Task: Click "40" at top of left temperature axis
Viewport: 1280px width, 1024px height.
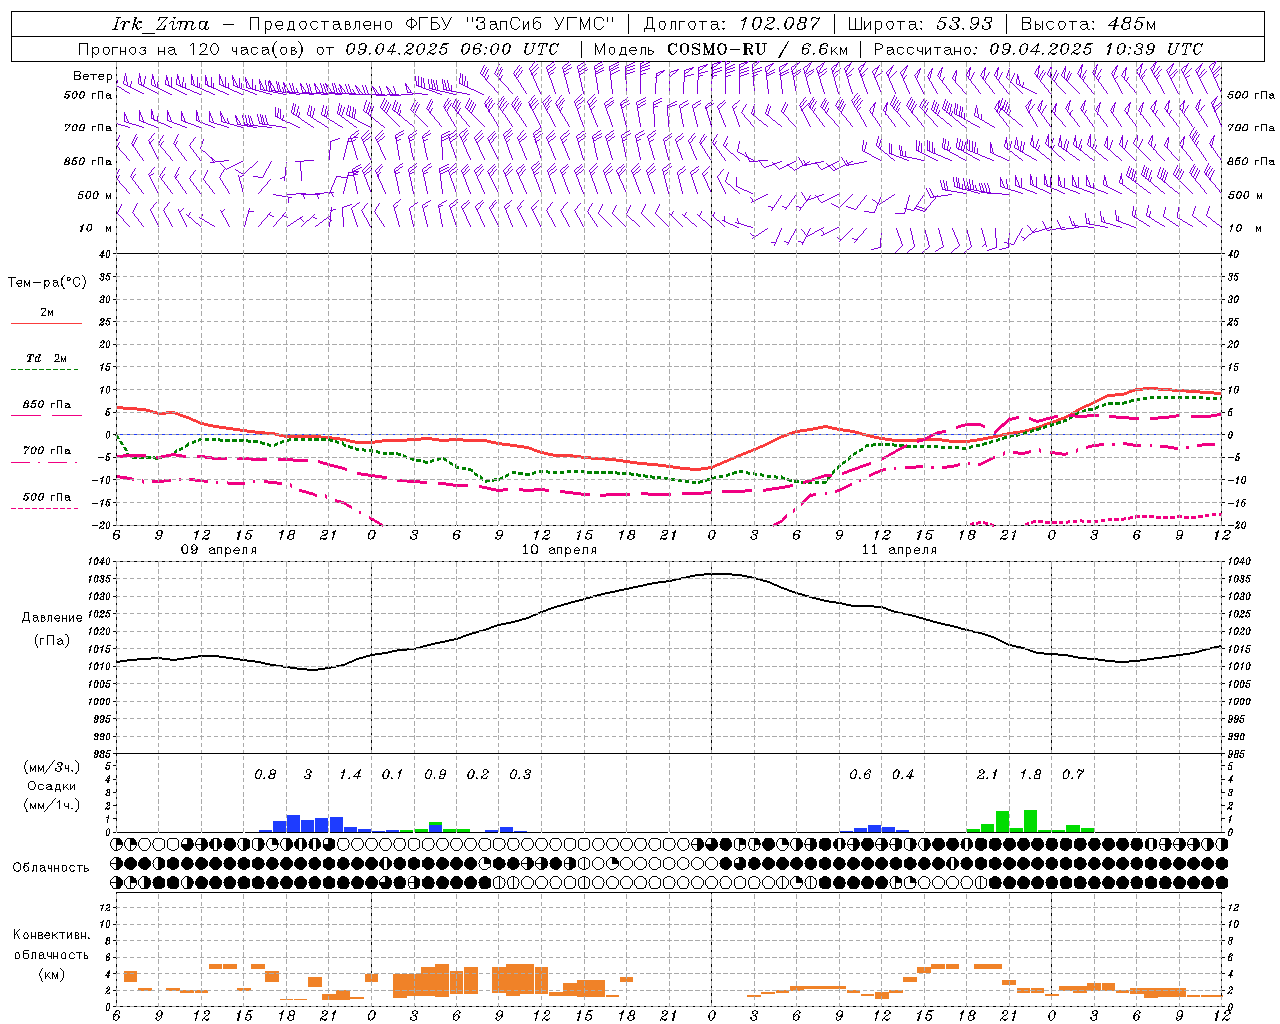Action: pos(107,254)
